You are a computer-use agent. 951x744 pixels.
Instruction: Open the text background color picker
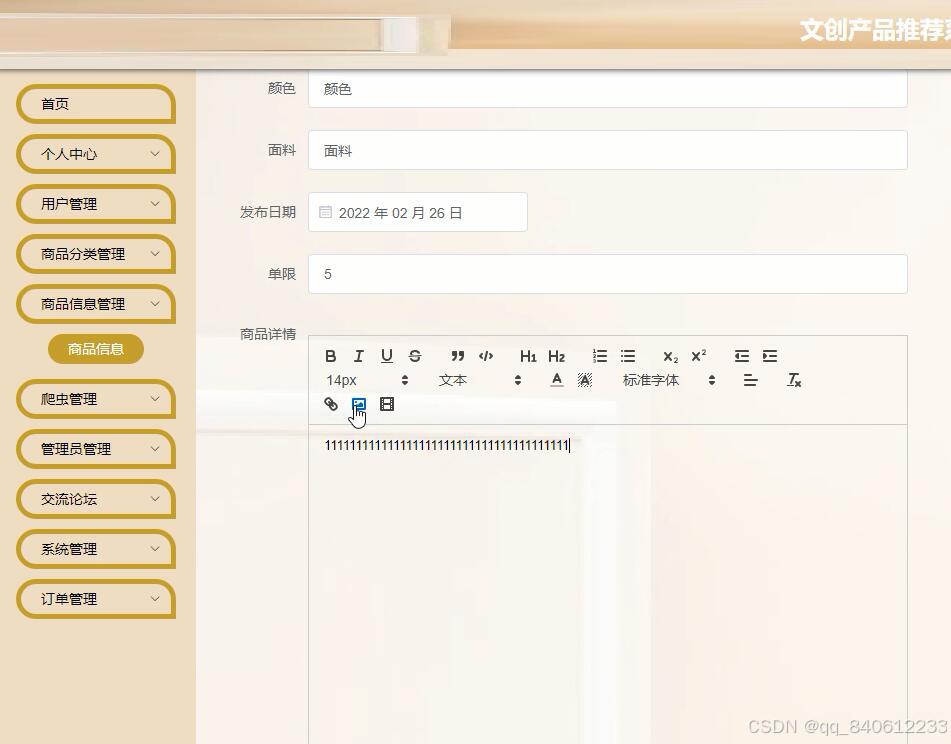pyautogui.click(x=585, y=380)
